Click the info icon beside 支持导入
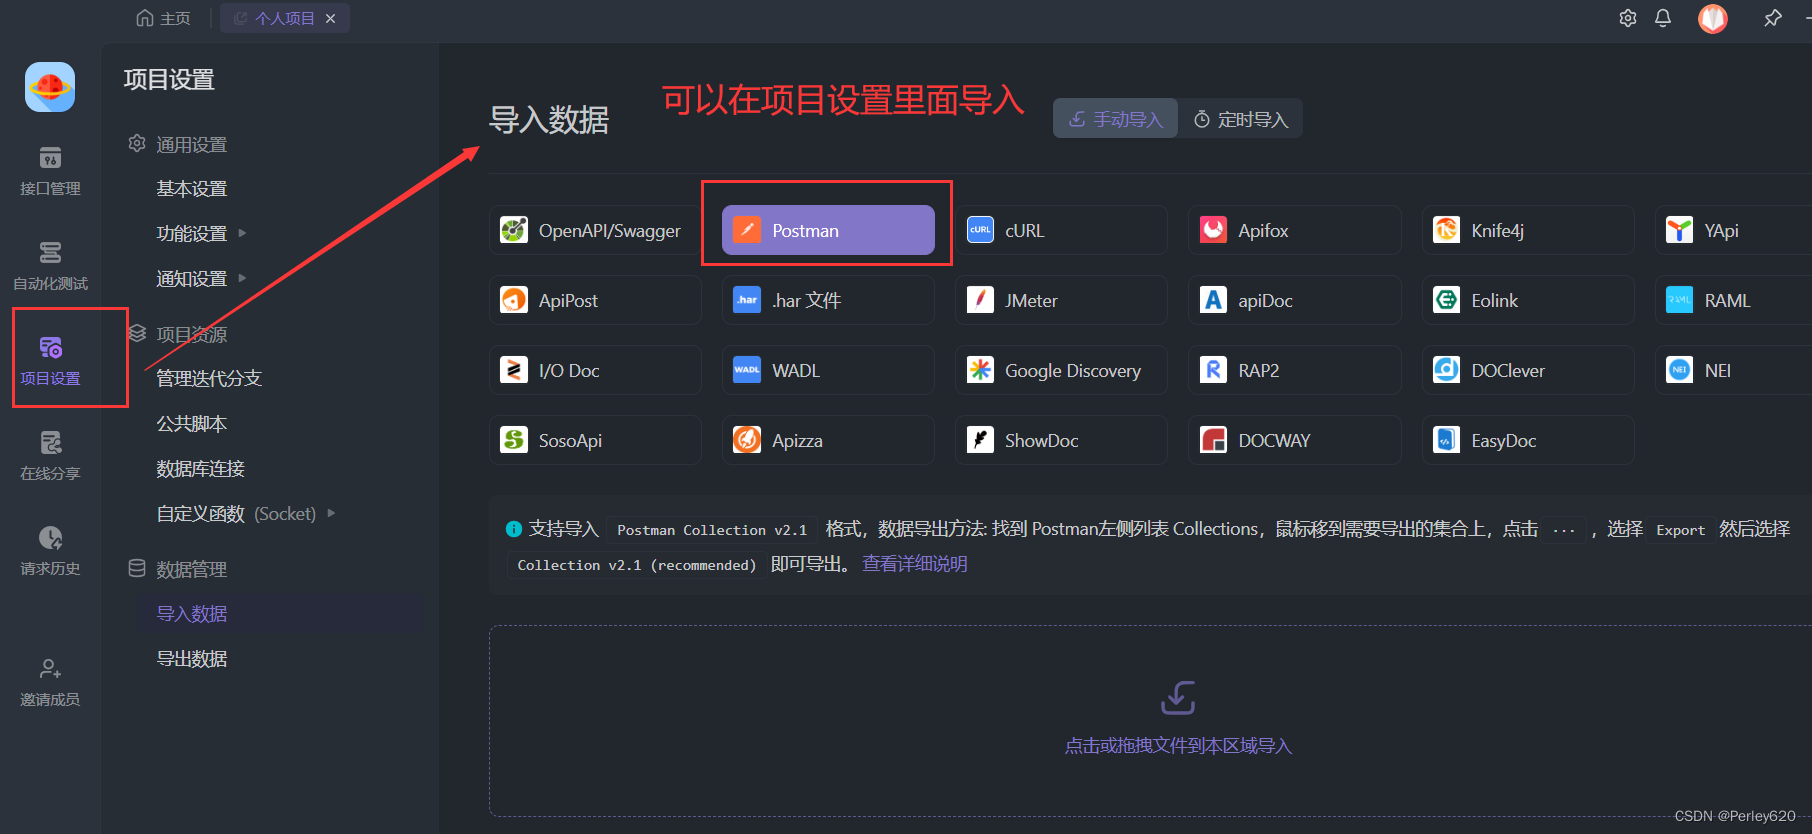The image size is (1812, 834). [514, 529]
